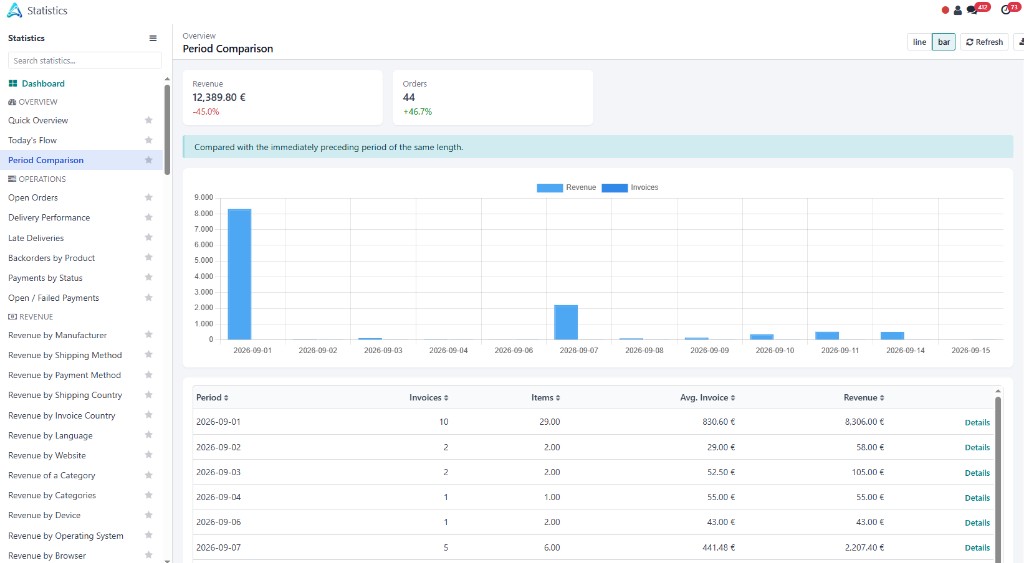Switch chart to line view

[x=919, y=42]
